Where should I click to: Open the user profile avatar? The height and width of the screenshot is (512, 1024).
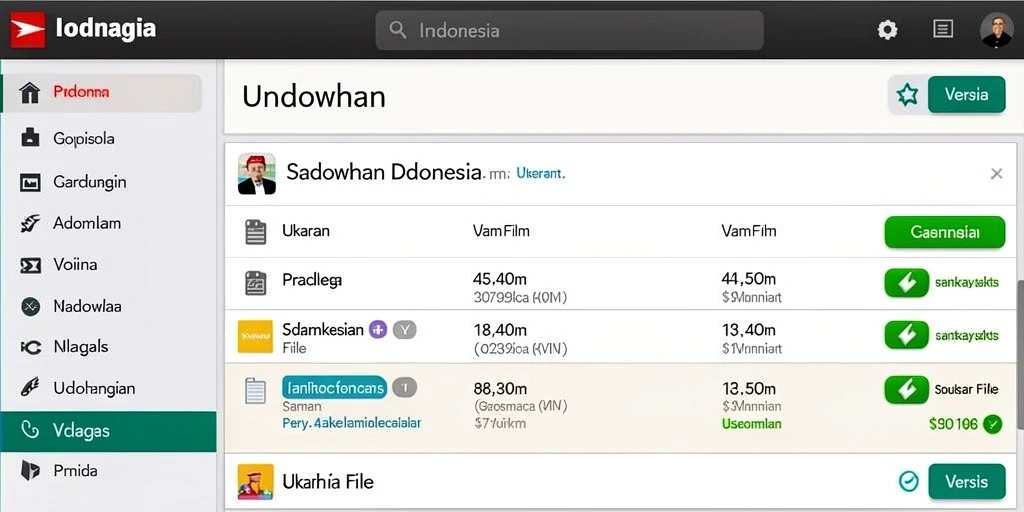click(997, 30)
